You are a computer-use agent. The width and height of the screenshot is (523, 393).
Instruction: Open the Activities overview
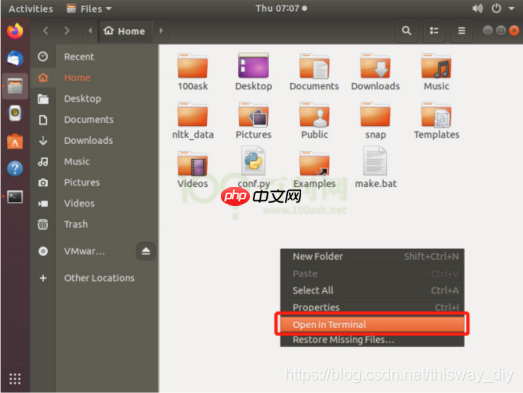(31, 9)
